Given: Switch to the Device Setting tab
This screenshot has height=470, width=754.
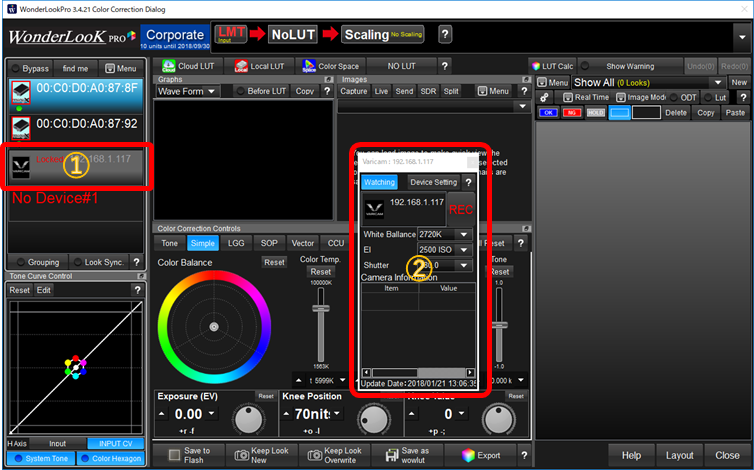Looking at the screenshot, I should coord(434,182).
